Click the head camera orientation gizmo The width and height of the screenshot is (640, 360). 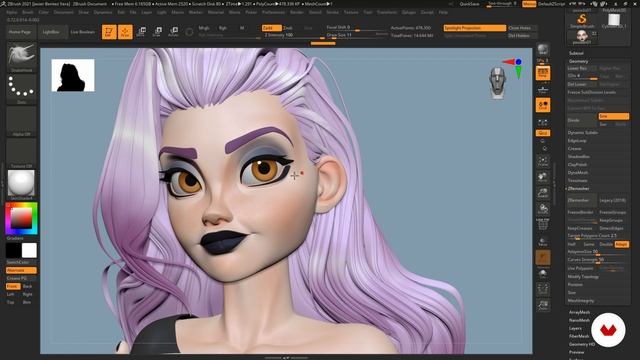pyautogui.click(x=498, y=83)
